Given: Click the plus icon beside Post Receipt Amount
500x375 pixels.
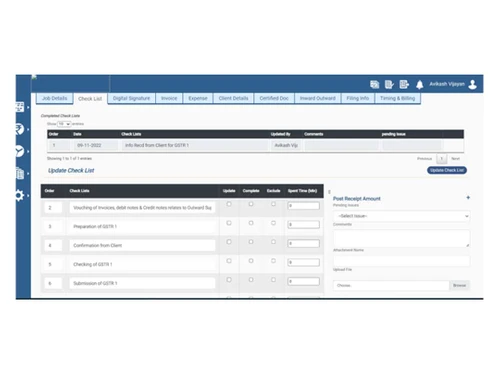Looking at the screenshot, I should coord(468,198).
